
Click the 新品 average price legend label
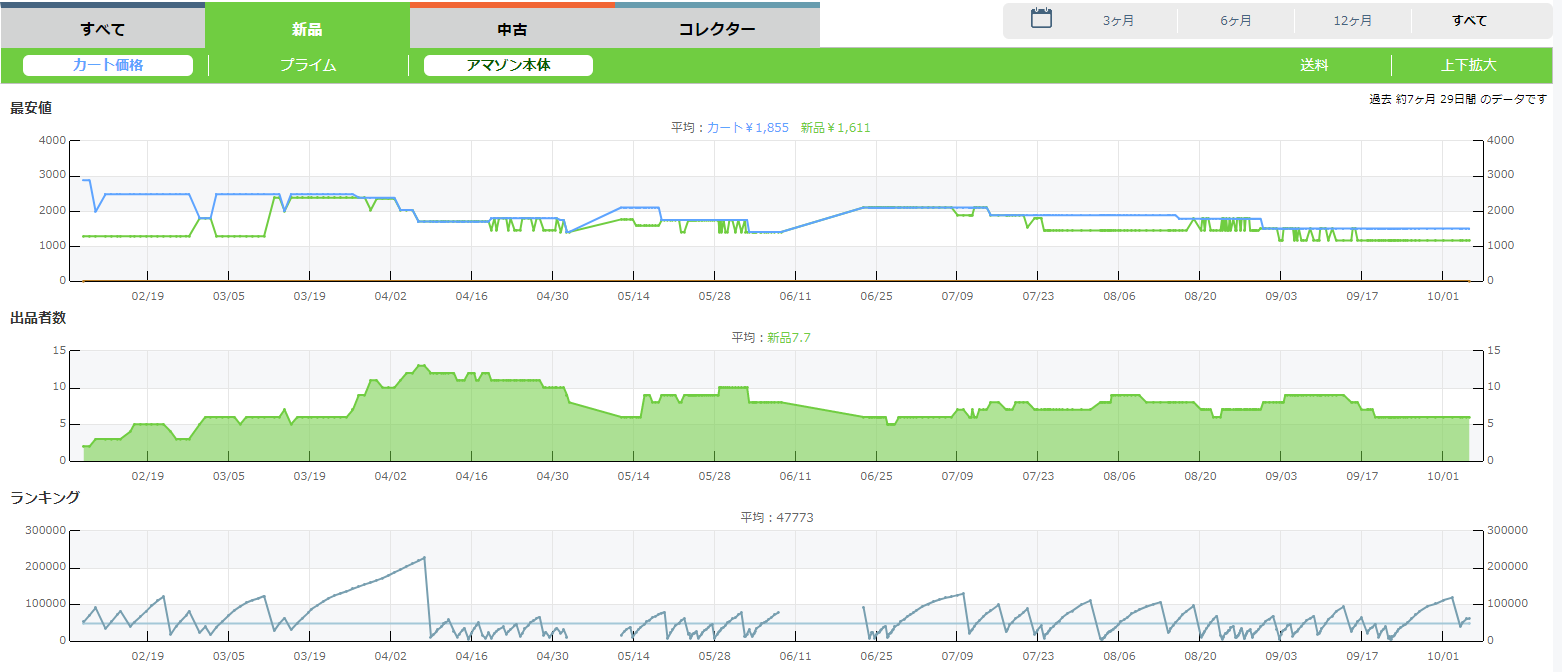(836, 128)
